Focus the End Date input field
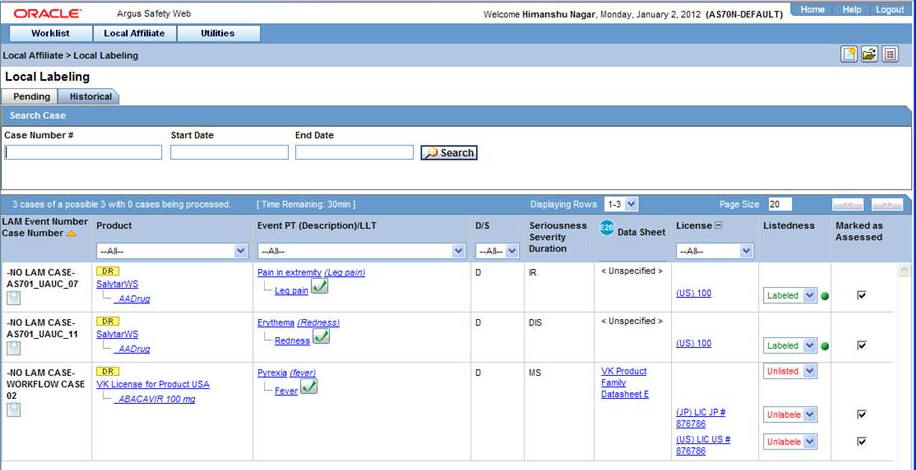 point(354,152)
